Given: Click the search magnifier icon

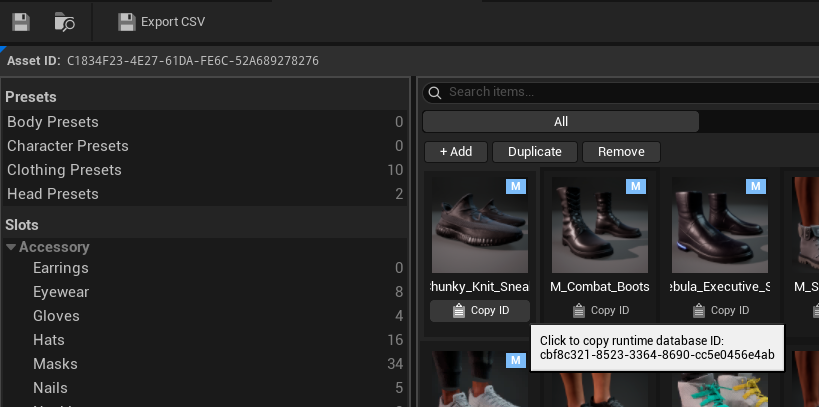Looking at the screenshot, I should coord(435,92).
